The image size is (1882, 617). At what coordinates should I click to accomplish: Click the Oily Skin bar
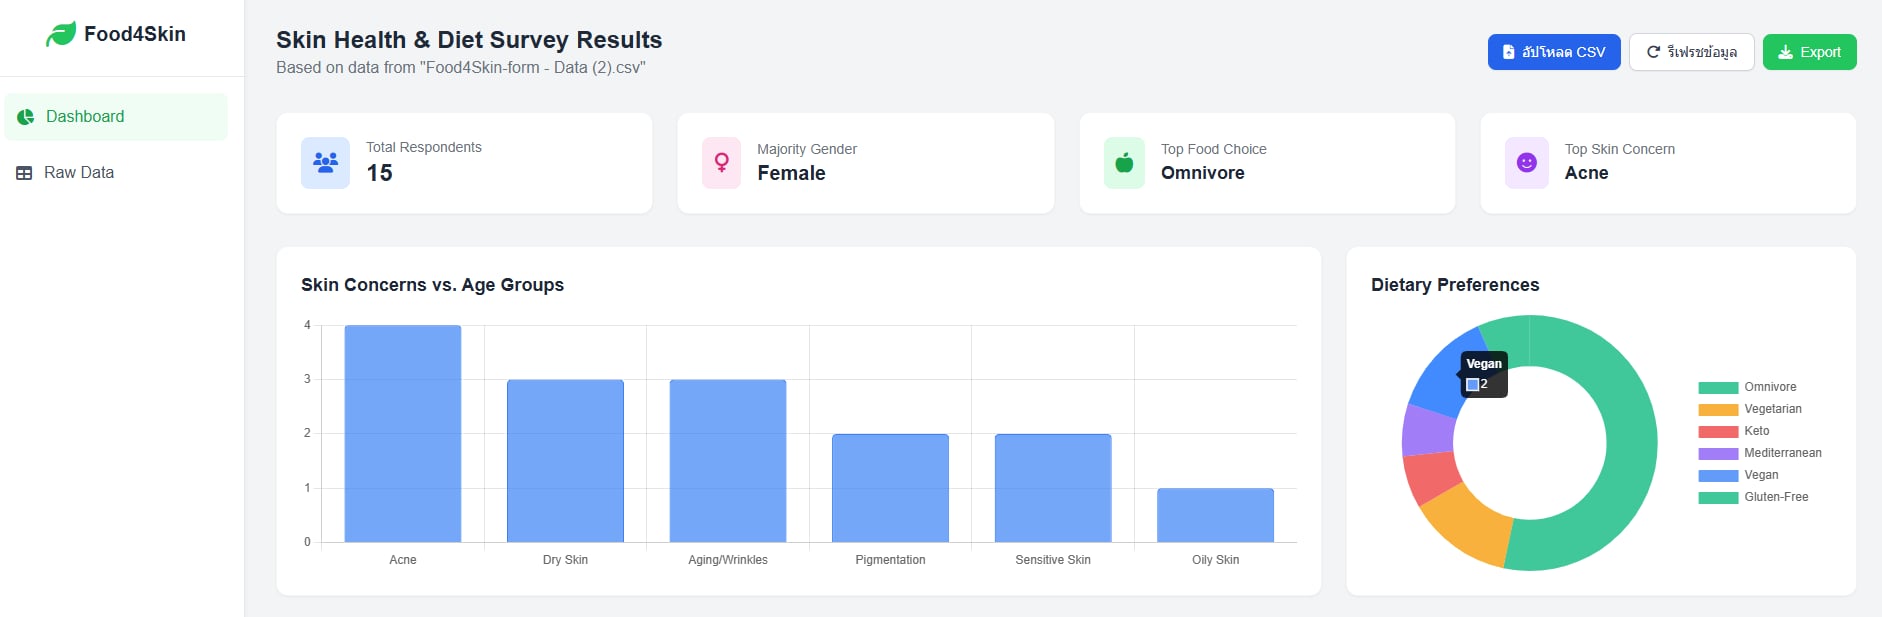(1215, 515)
